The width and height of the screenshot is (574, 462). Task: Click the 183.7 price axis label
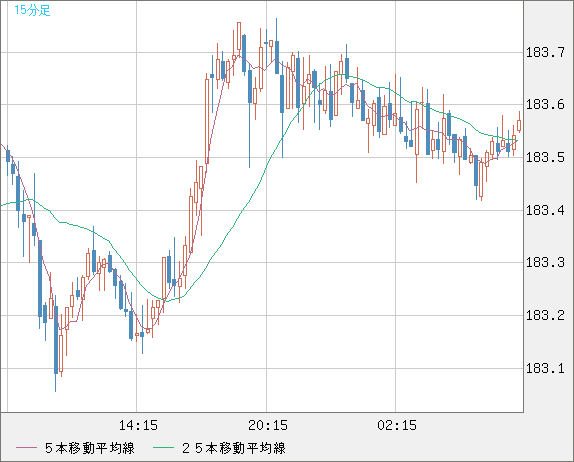(545, 53)
